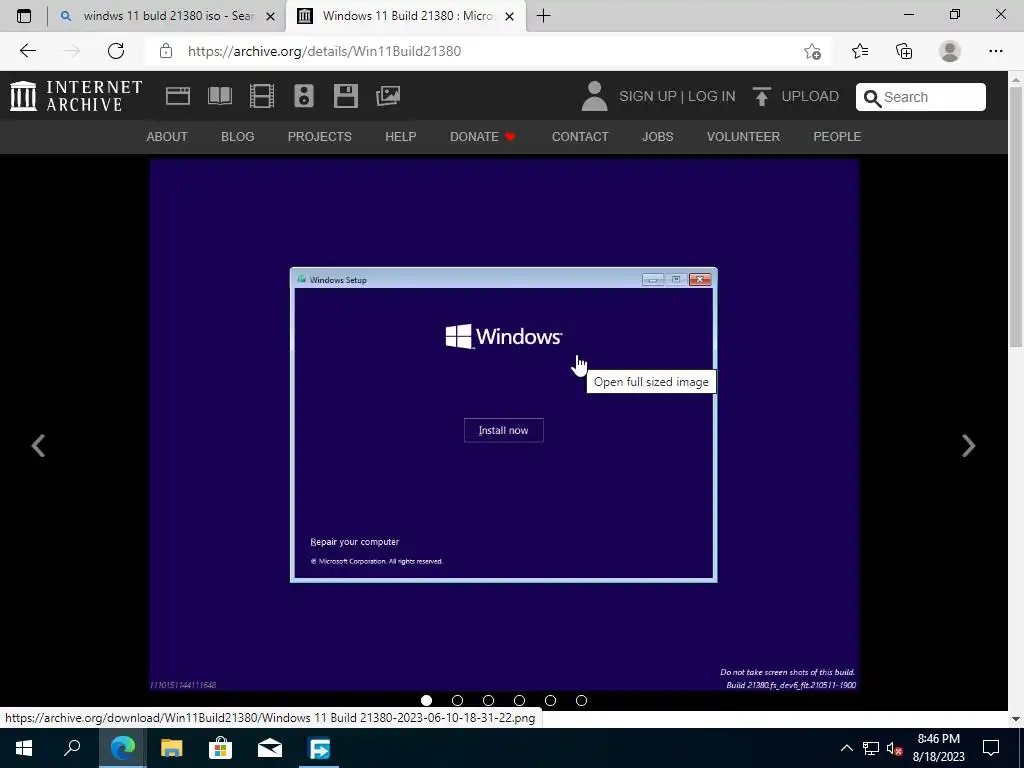The width and height of the screenshot is (1024, 768).
Task: Click the SIGN UP link
Action: (x=647, y=97)
